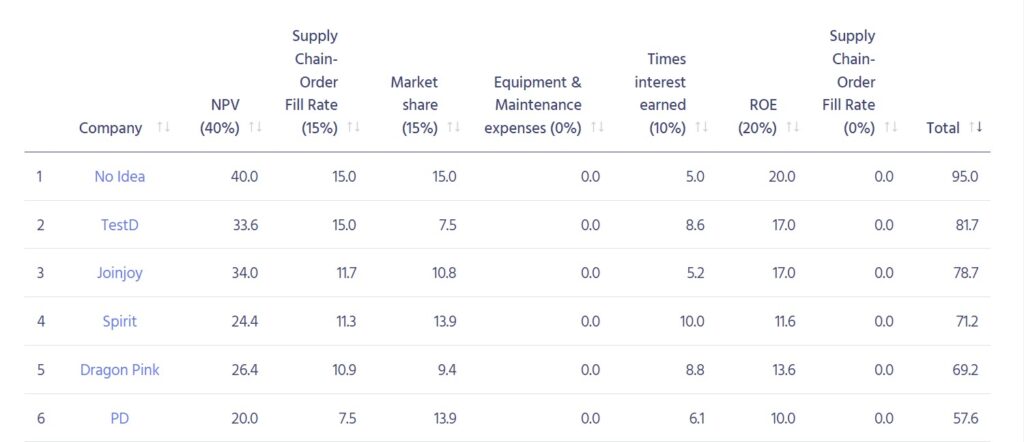Sort by Supply Chain-Order Fill Rate (0%) arrows
Viewport: 1024px width, 442px height.
click(891, 128)
